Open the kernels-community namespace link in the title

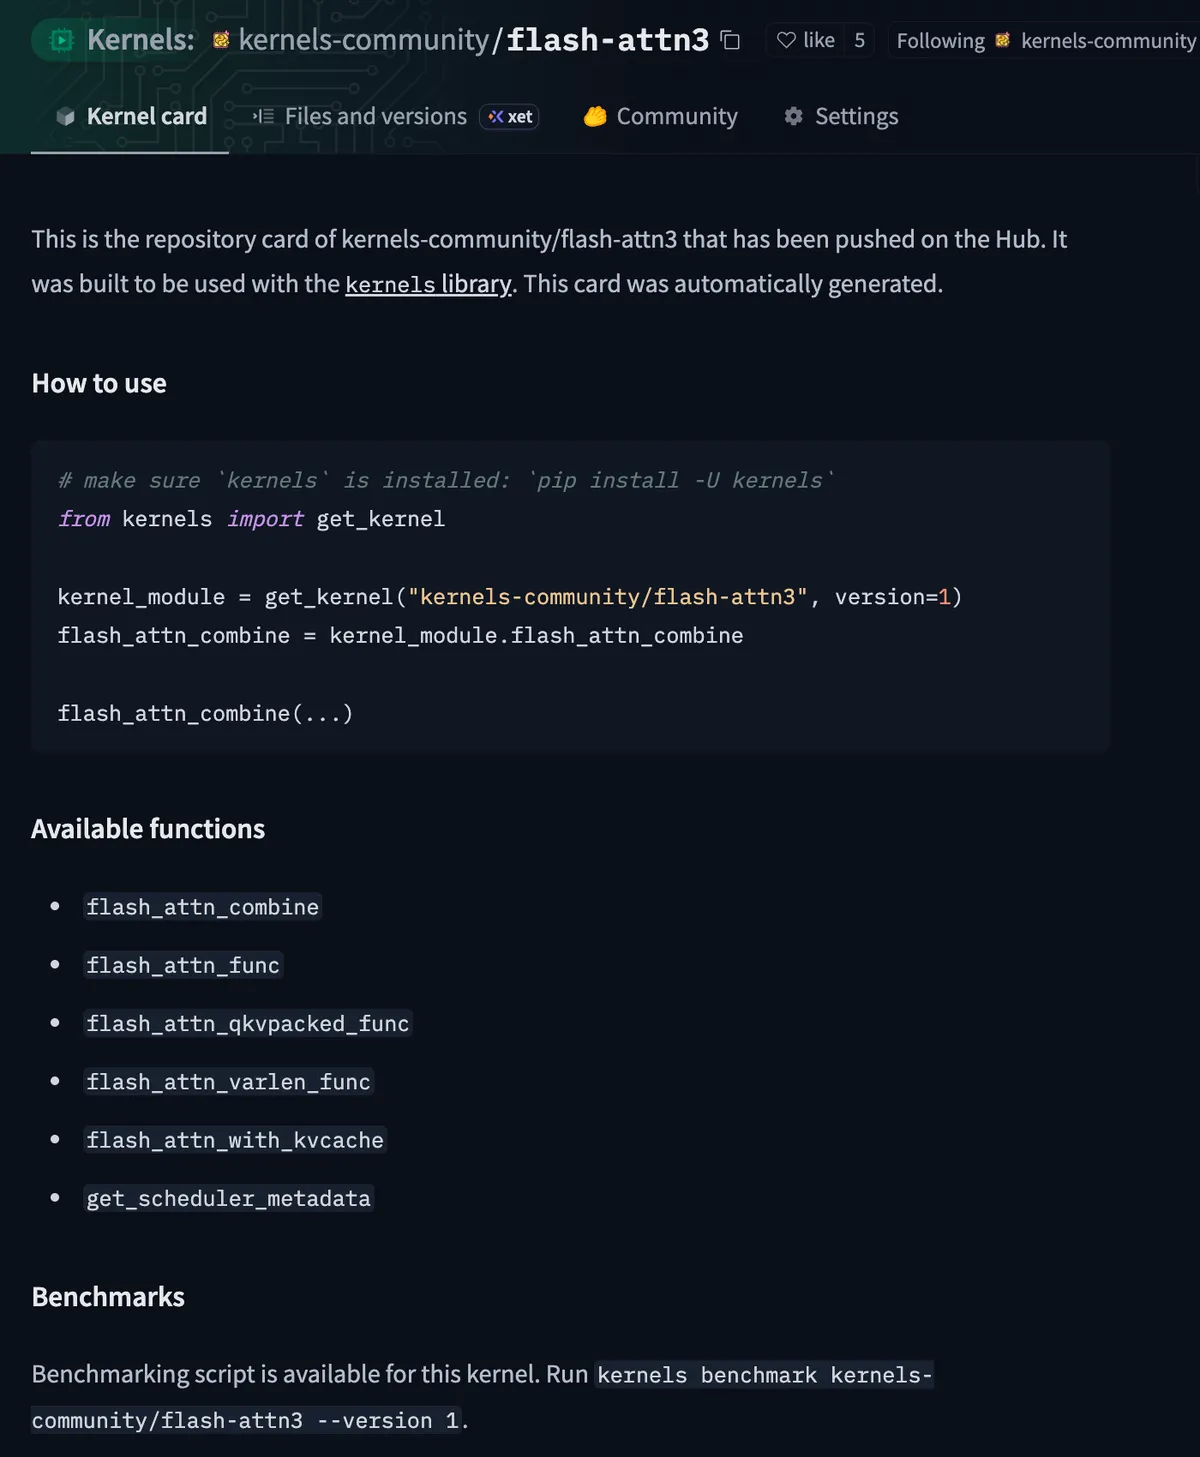(x=364, y=40)
